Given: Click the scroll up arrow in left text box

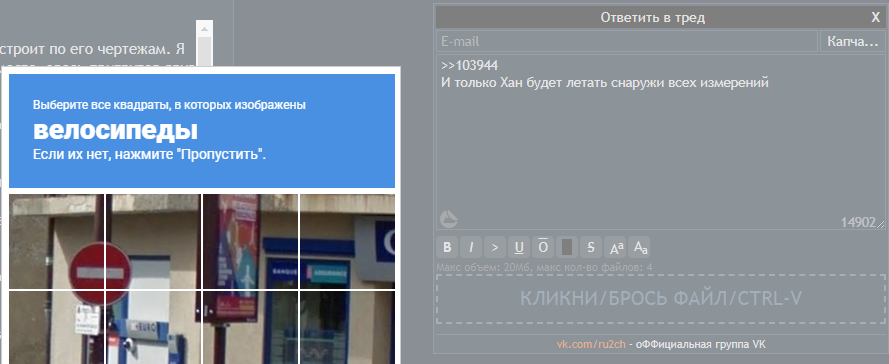Looking at the screenshot, I should tap(204, 28).
